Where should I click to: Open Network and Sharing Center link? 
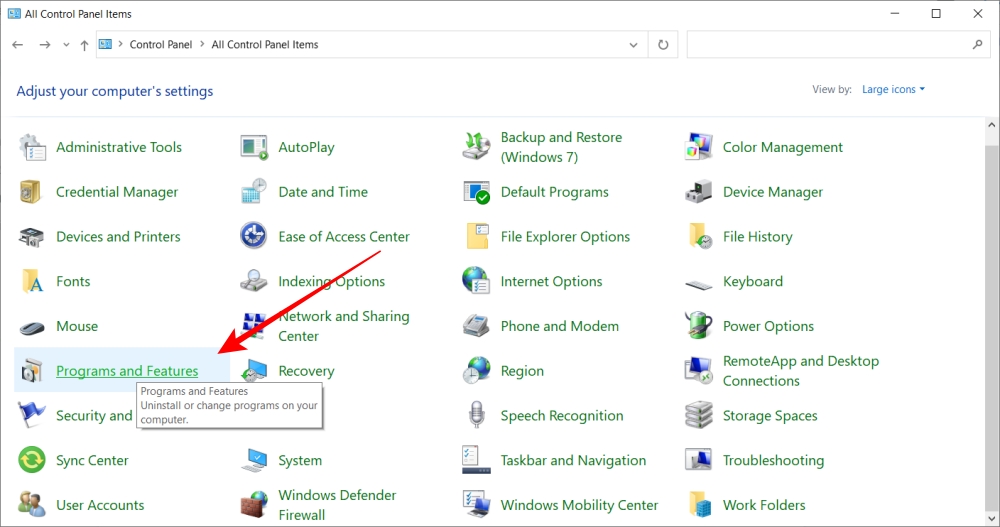point(344,326)
